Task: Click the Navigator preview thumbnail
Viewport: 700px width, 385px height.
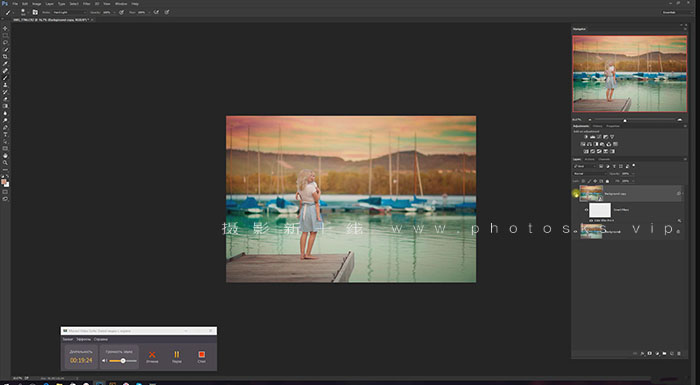Action: coord(630,74)
